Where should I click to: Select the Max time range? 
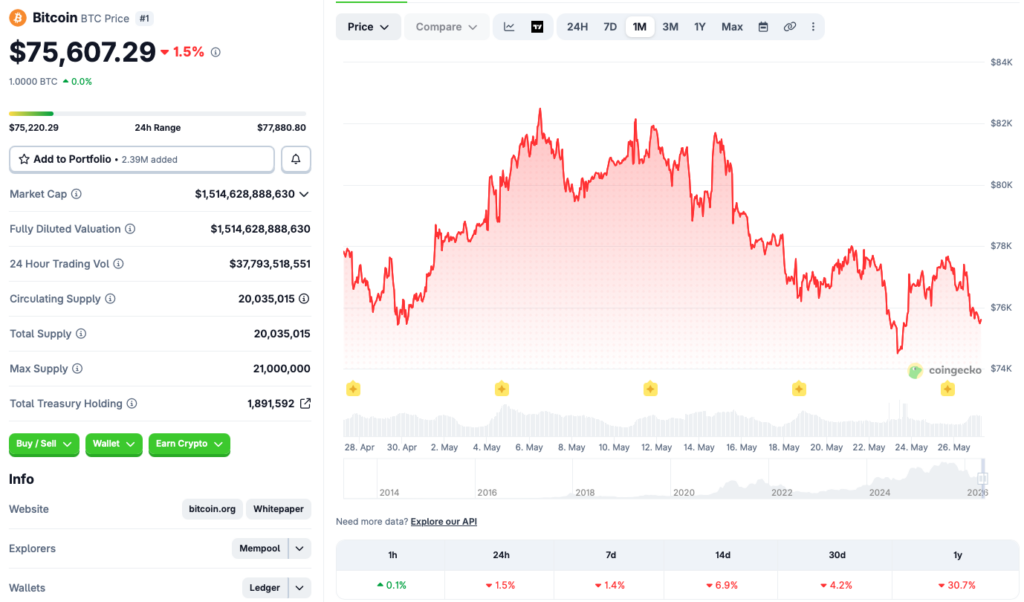click(x=732, y=27)
